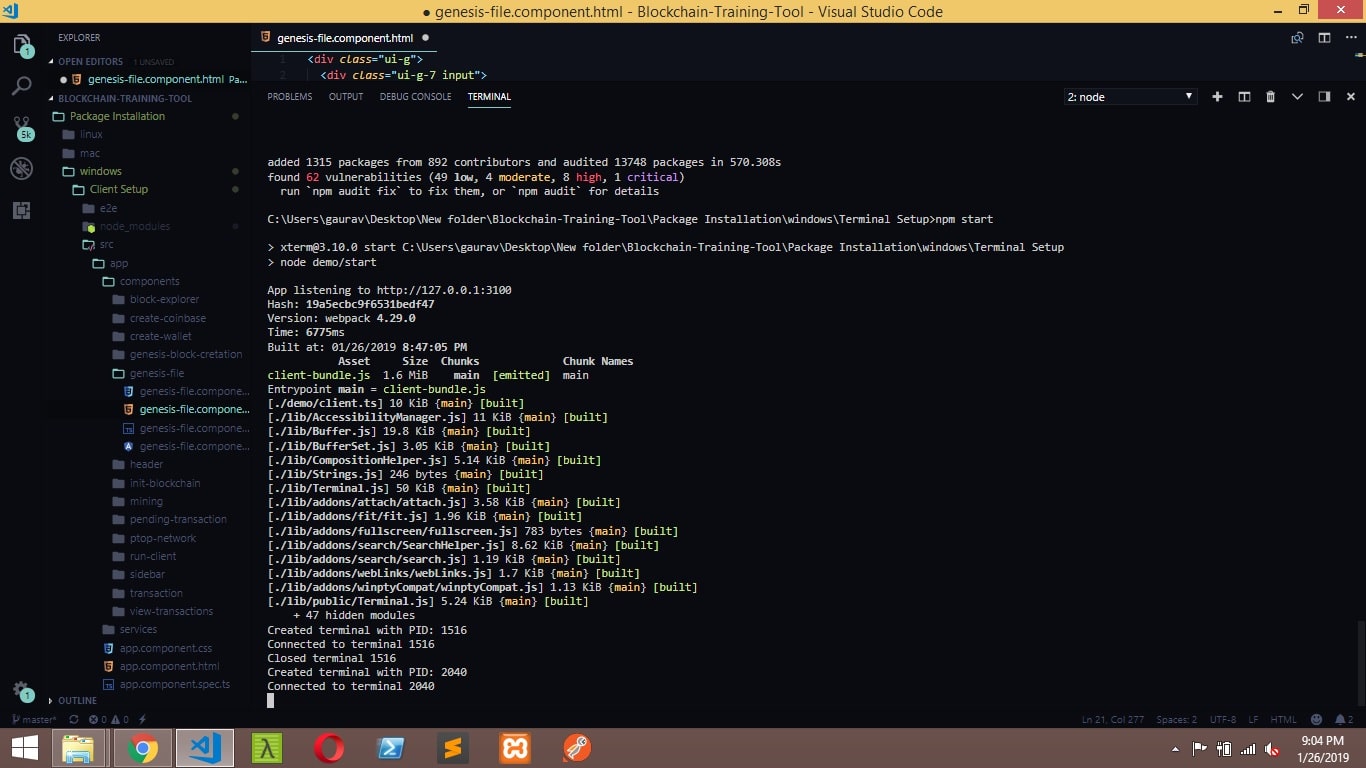Open the Debug view in activity bar
The width and height of the screenshot is (1366, 768).
click(22, 168)
